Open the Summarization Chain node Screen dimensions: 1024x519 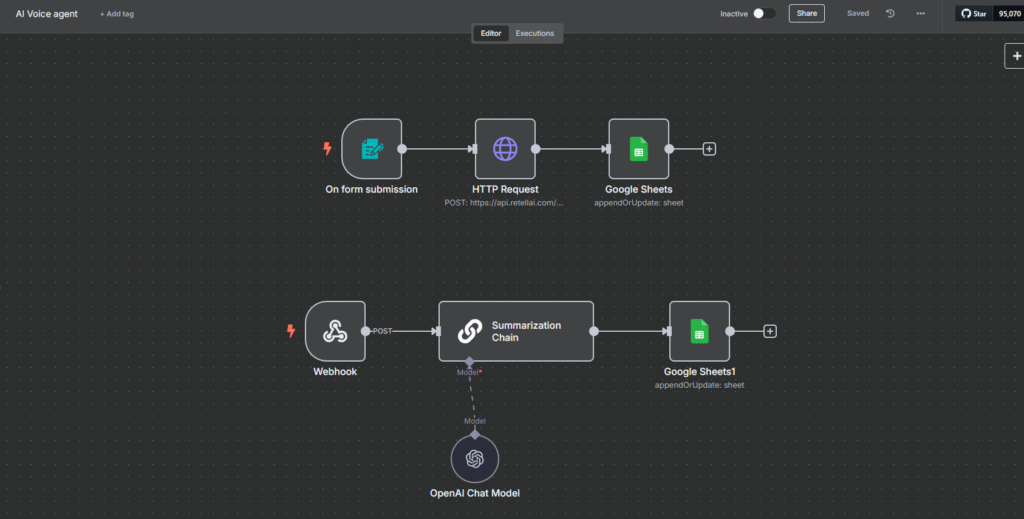click(x=516, y=331)
